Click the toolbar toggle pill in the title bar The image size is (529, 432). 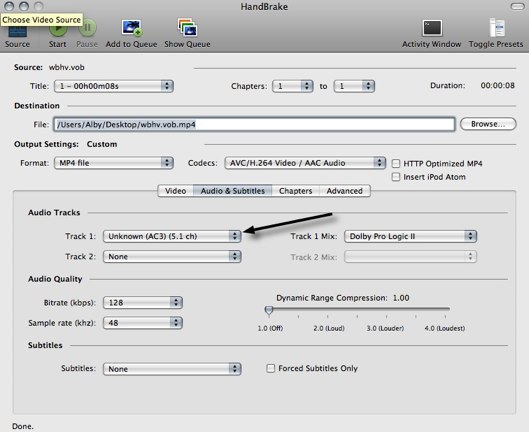[517, 6]
